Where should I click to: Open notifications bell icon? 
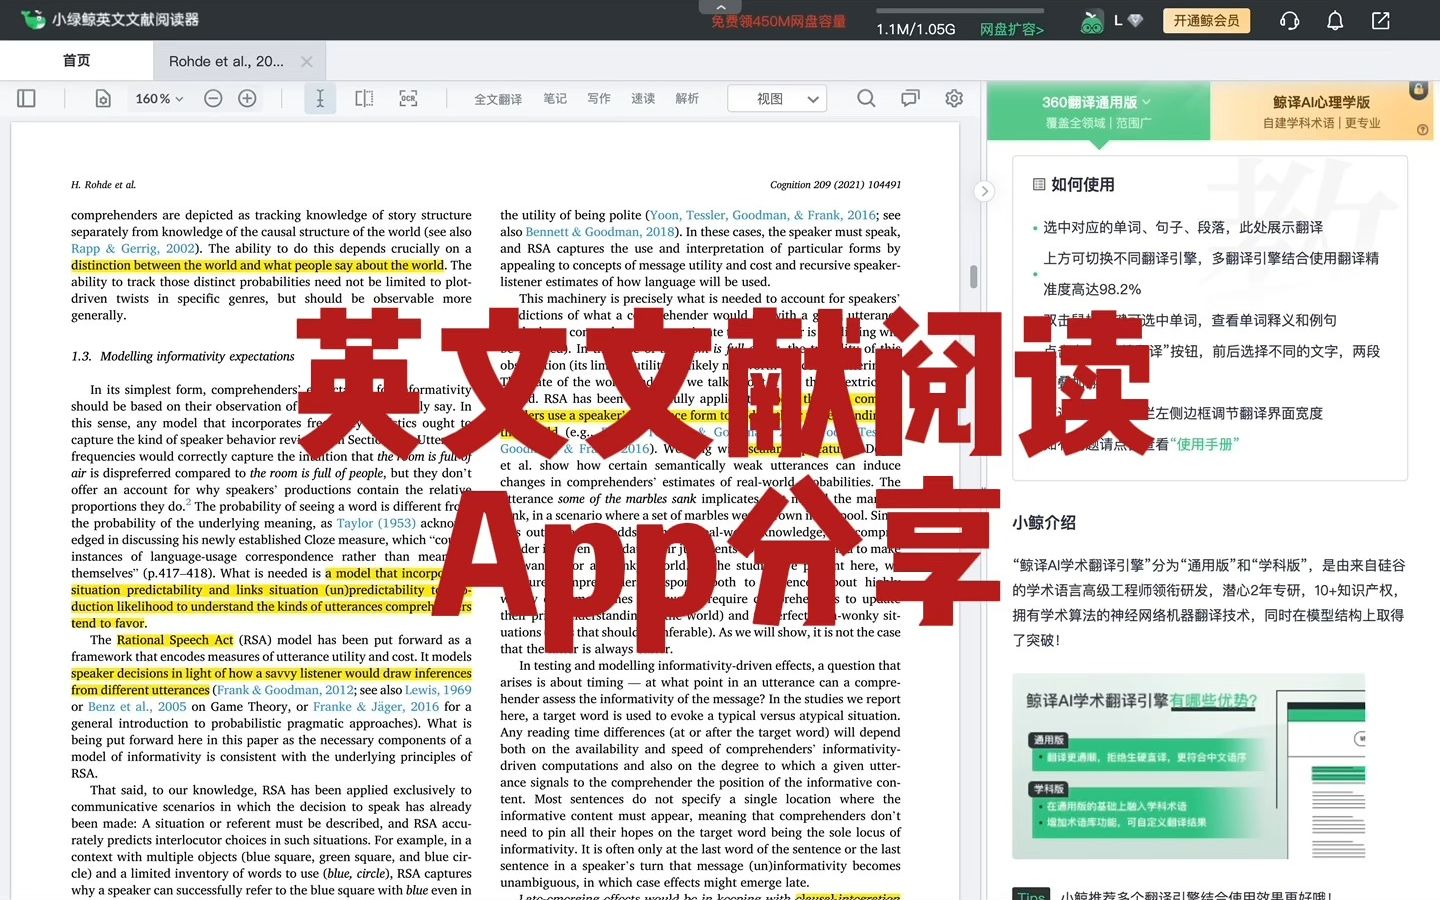point(1335,20)
